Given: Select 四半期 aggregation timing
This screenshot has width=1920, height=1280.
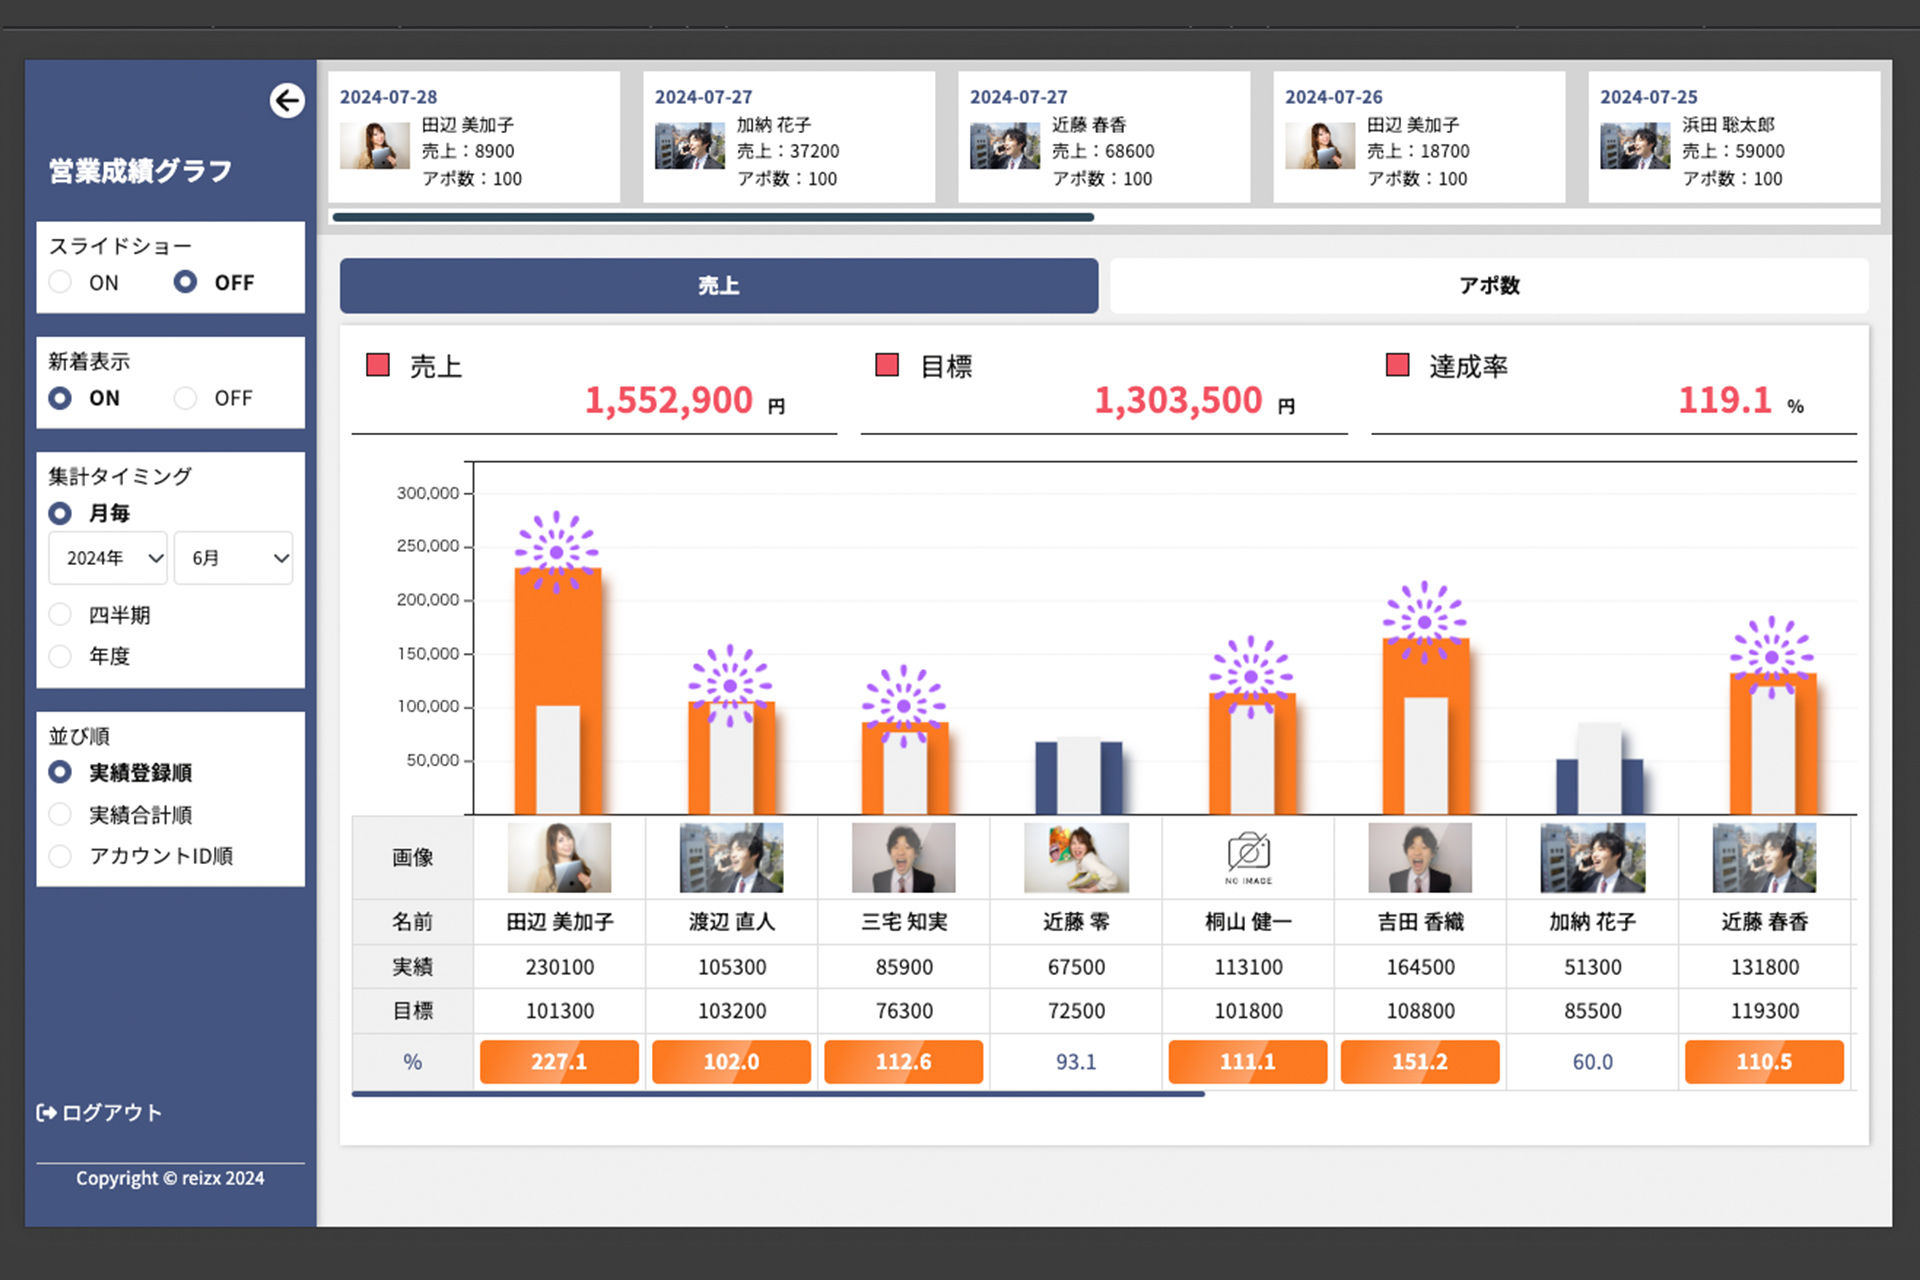Looking at the screenshot, I should [61, 614].
